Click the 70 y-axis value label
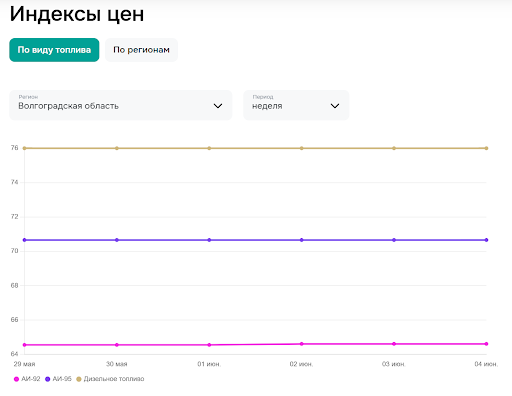Image resolution: width=512 pixels, height=396 pixels. [14, 251]
